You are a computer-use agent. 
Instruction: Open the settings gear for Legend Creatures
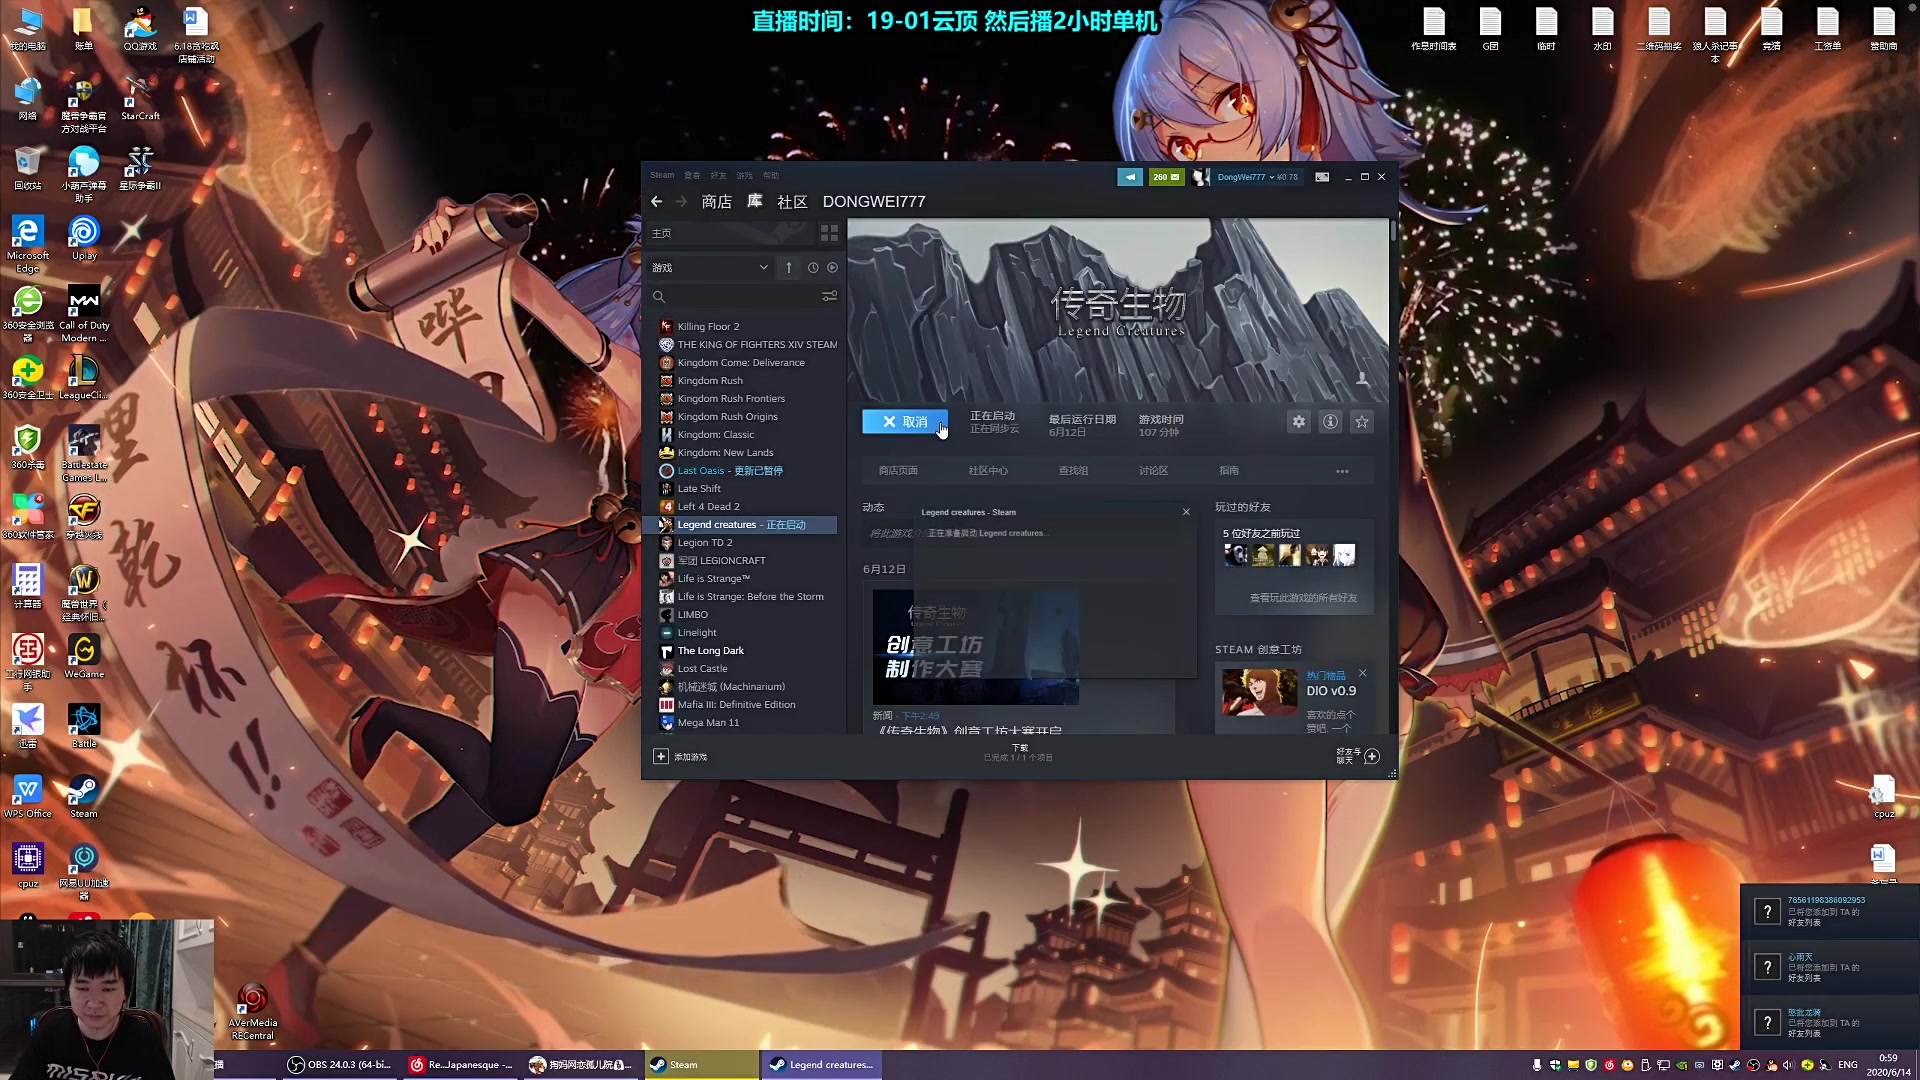(x=1298, y=422)
